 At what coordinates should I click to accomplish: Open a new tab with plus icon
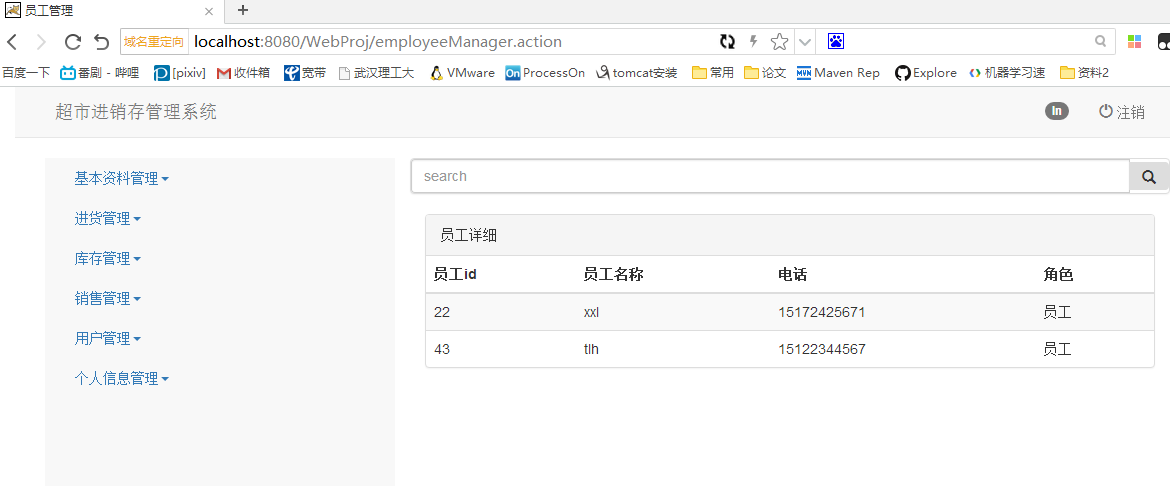click(242, 10)
